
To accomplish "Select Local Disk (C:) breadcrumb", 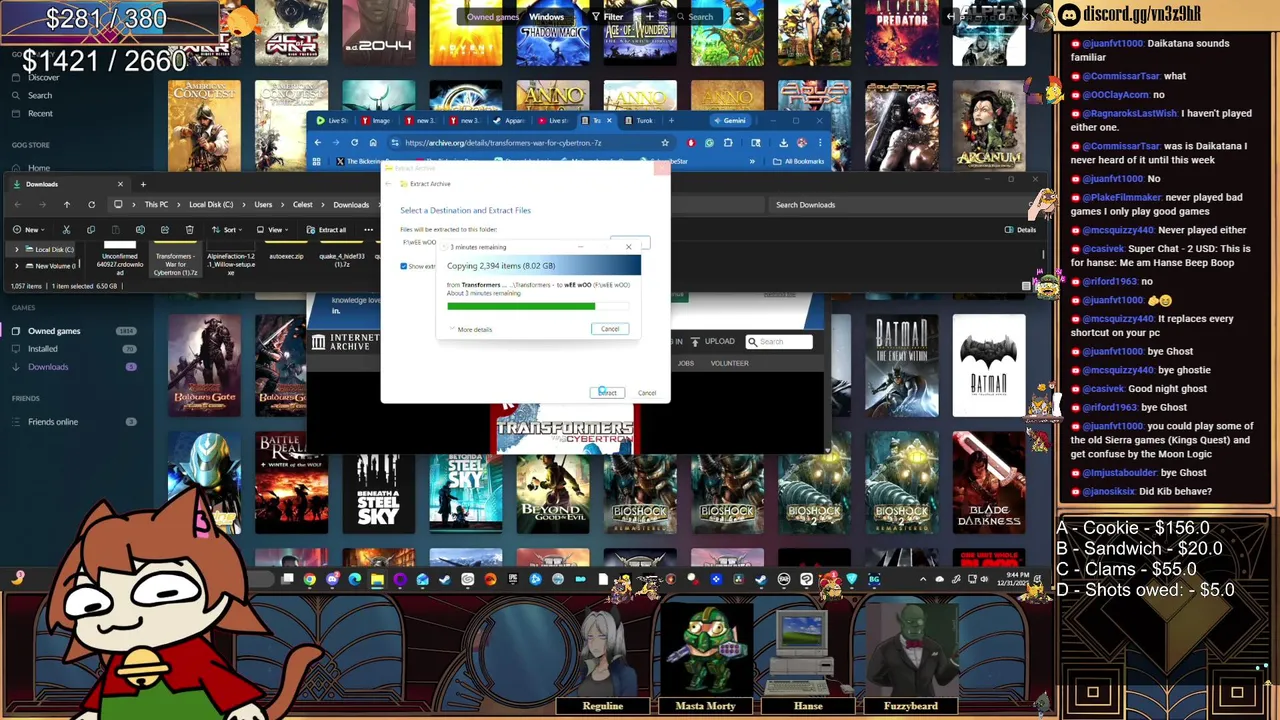I will click(x=211, y=205).
